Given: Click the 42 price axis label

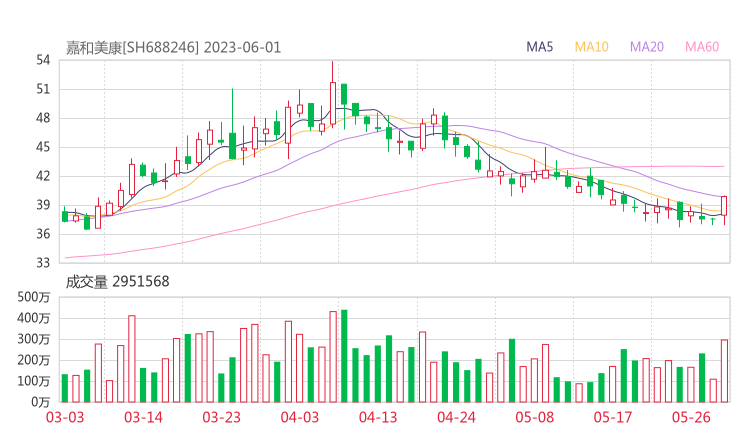Looking at the screenshot, I should (43, 176).
